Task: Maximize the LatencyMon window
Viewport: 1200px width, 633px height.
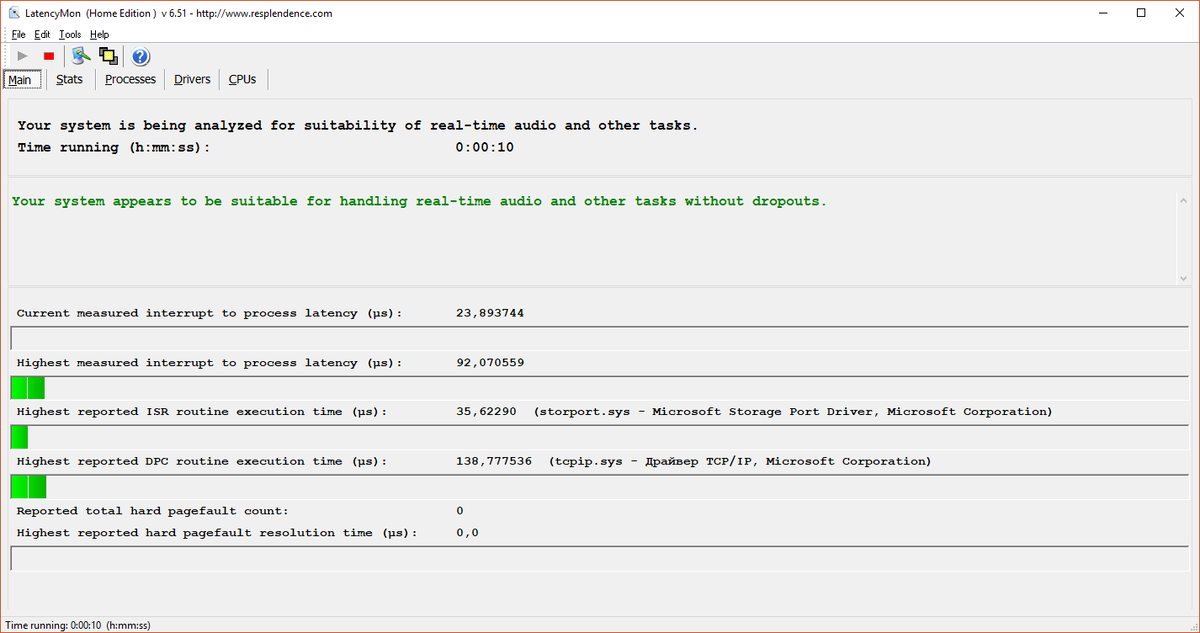Action: tap(1141, 13)
